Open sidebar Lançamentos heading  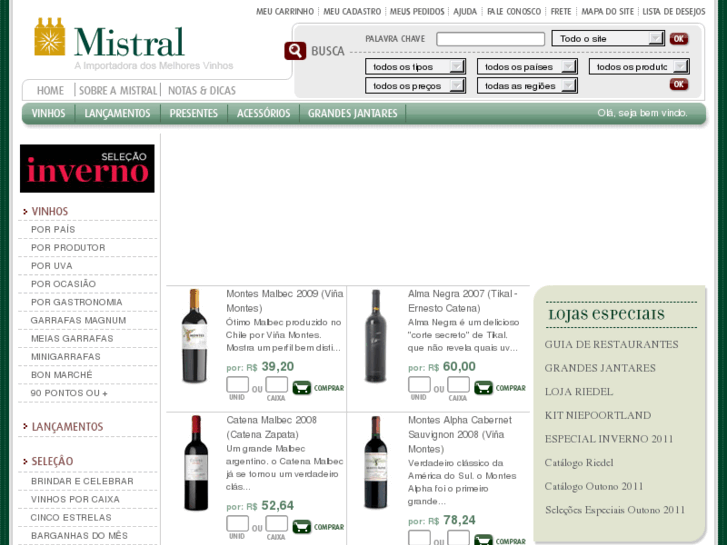[67, 427]
